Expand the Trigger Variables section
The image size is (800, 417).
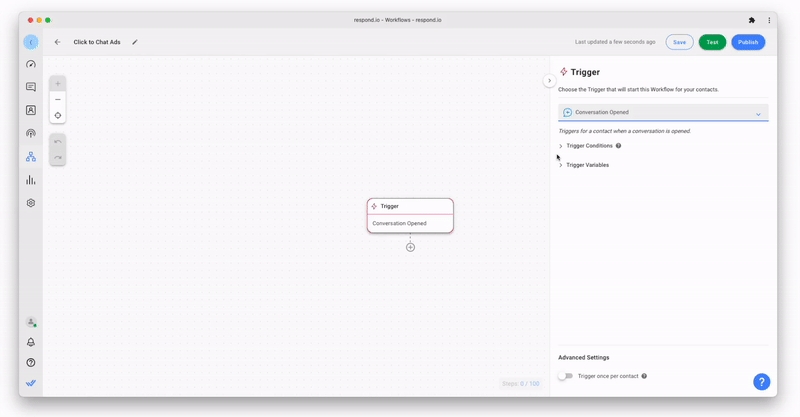[x=587, y=165]
